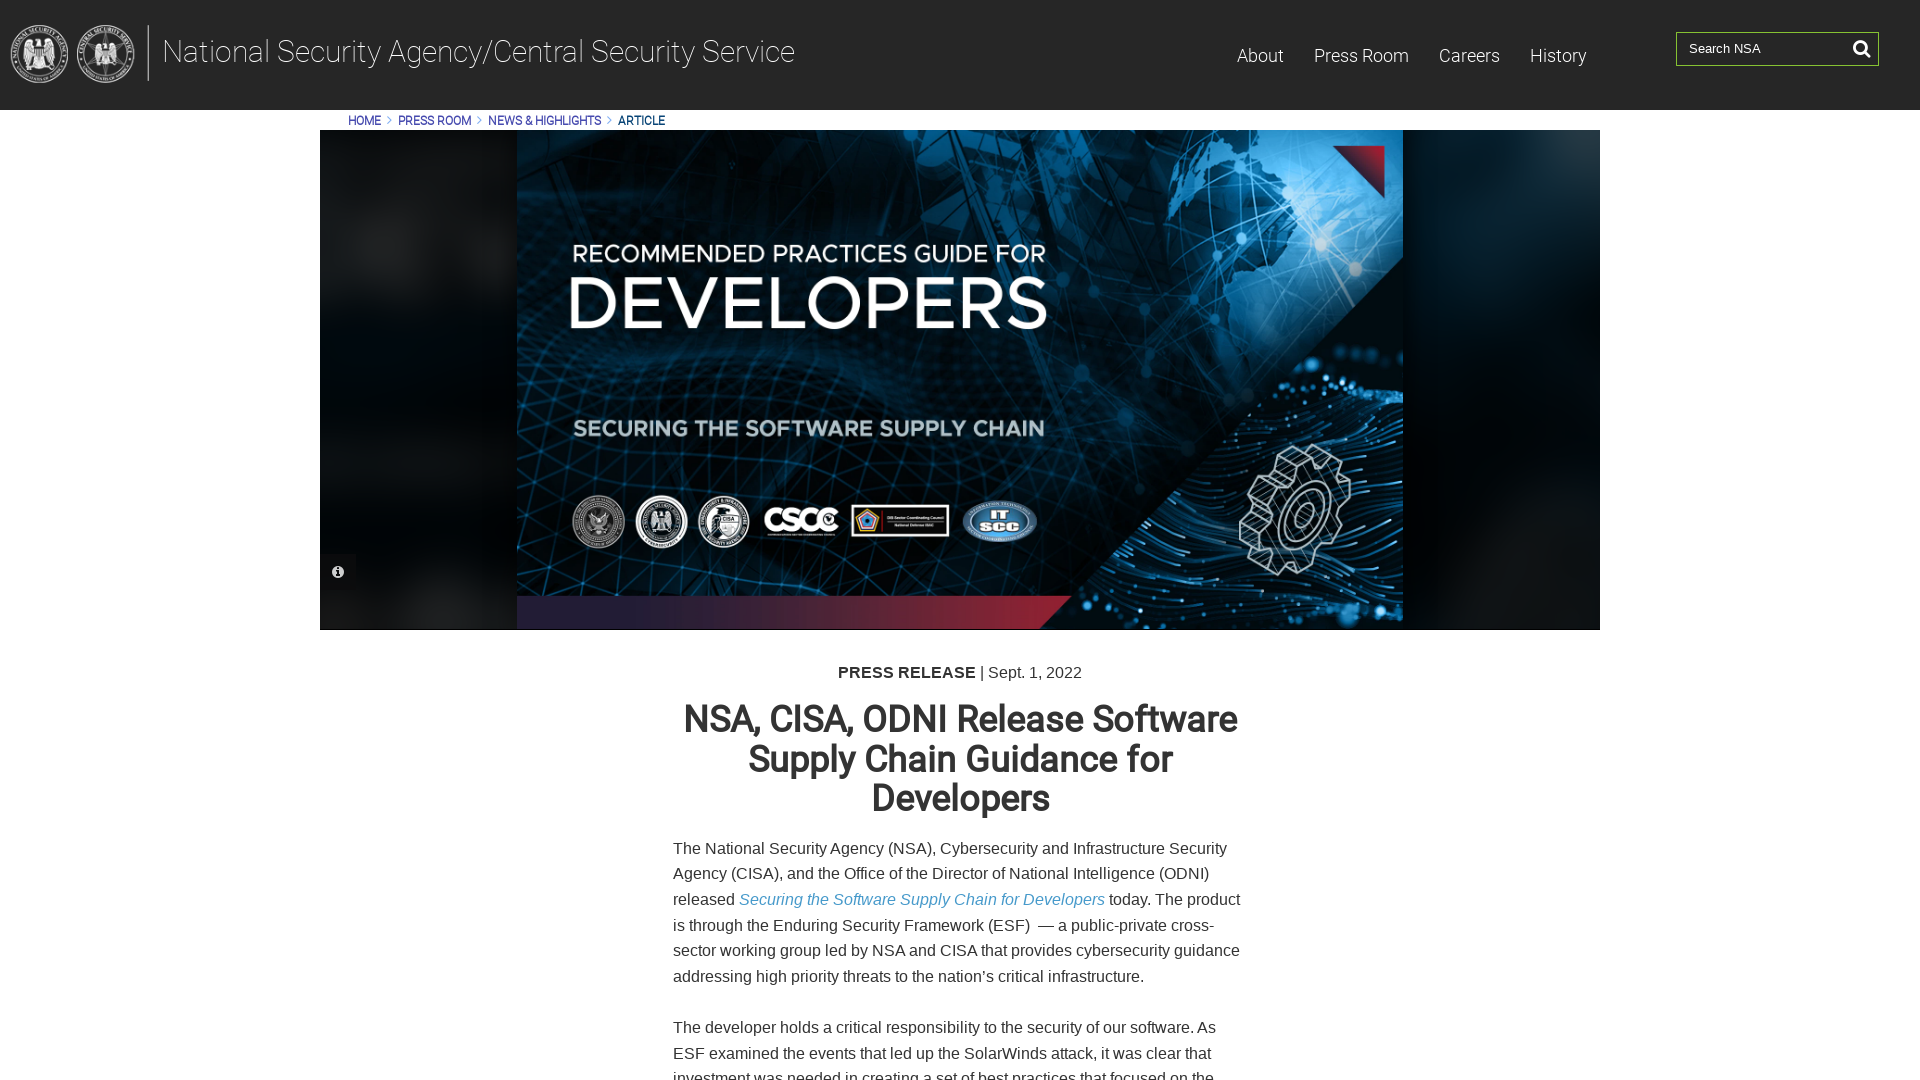This screenshot has width=1920, height=1080.
Task: Click the article headline text
Action: [959, 758]
